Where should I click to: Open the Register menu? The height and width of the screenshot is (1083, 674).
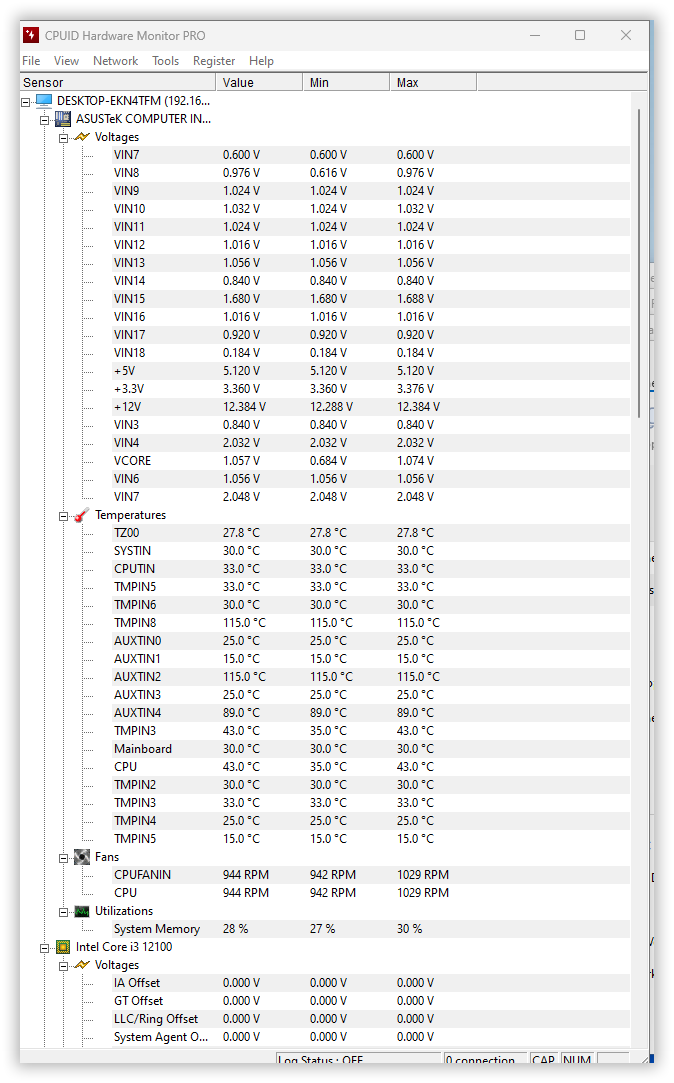(214, 61)
